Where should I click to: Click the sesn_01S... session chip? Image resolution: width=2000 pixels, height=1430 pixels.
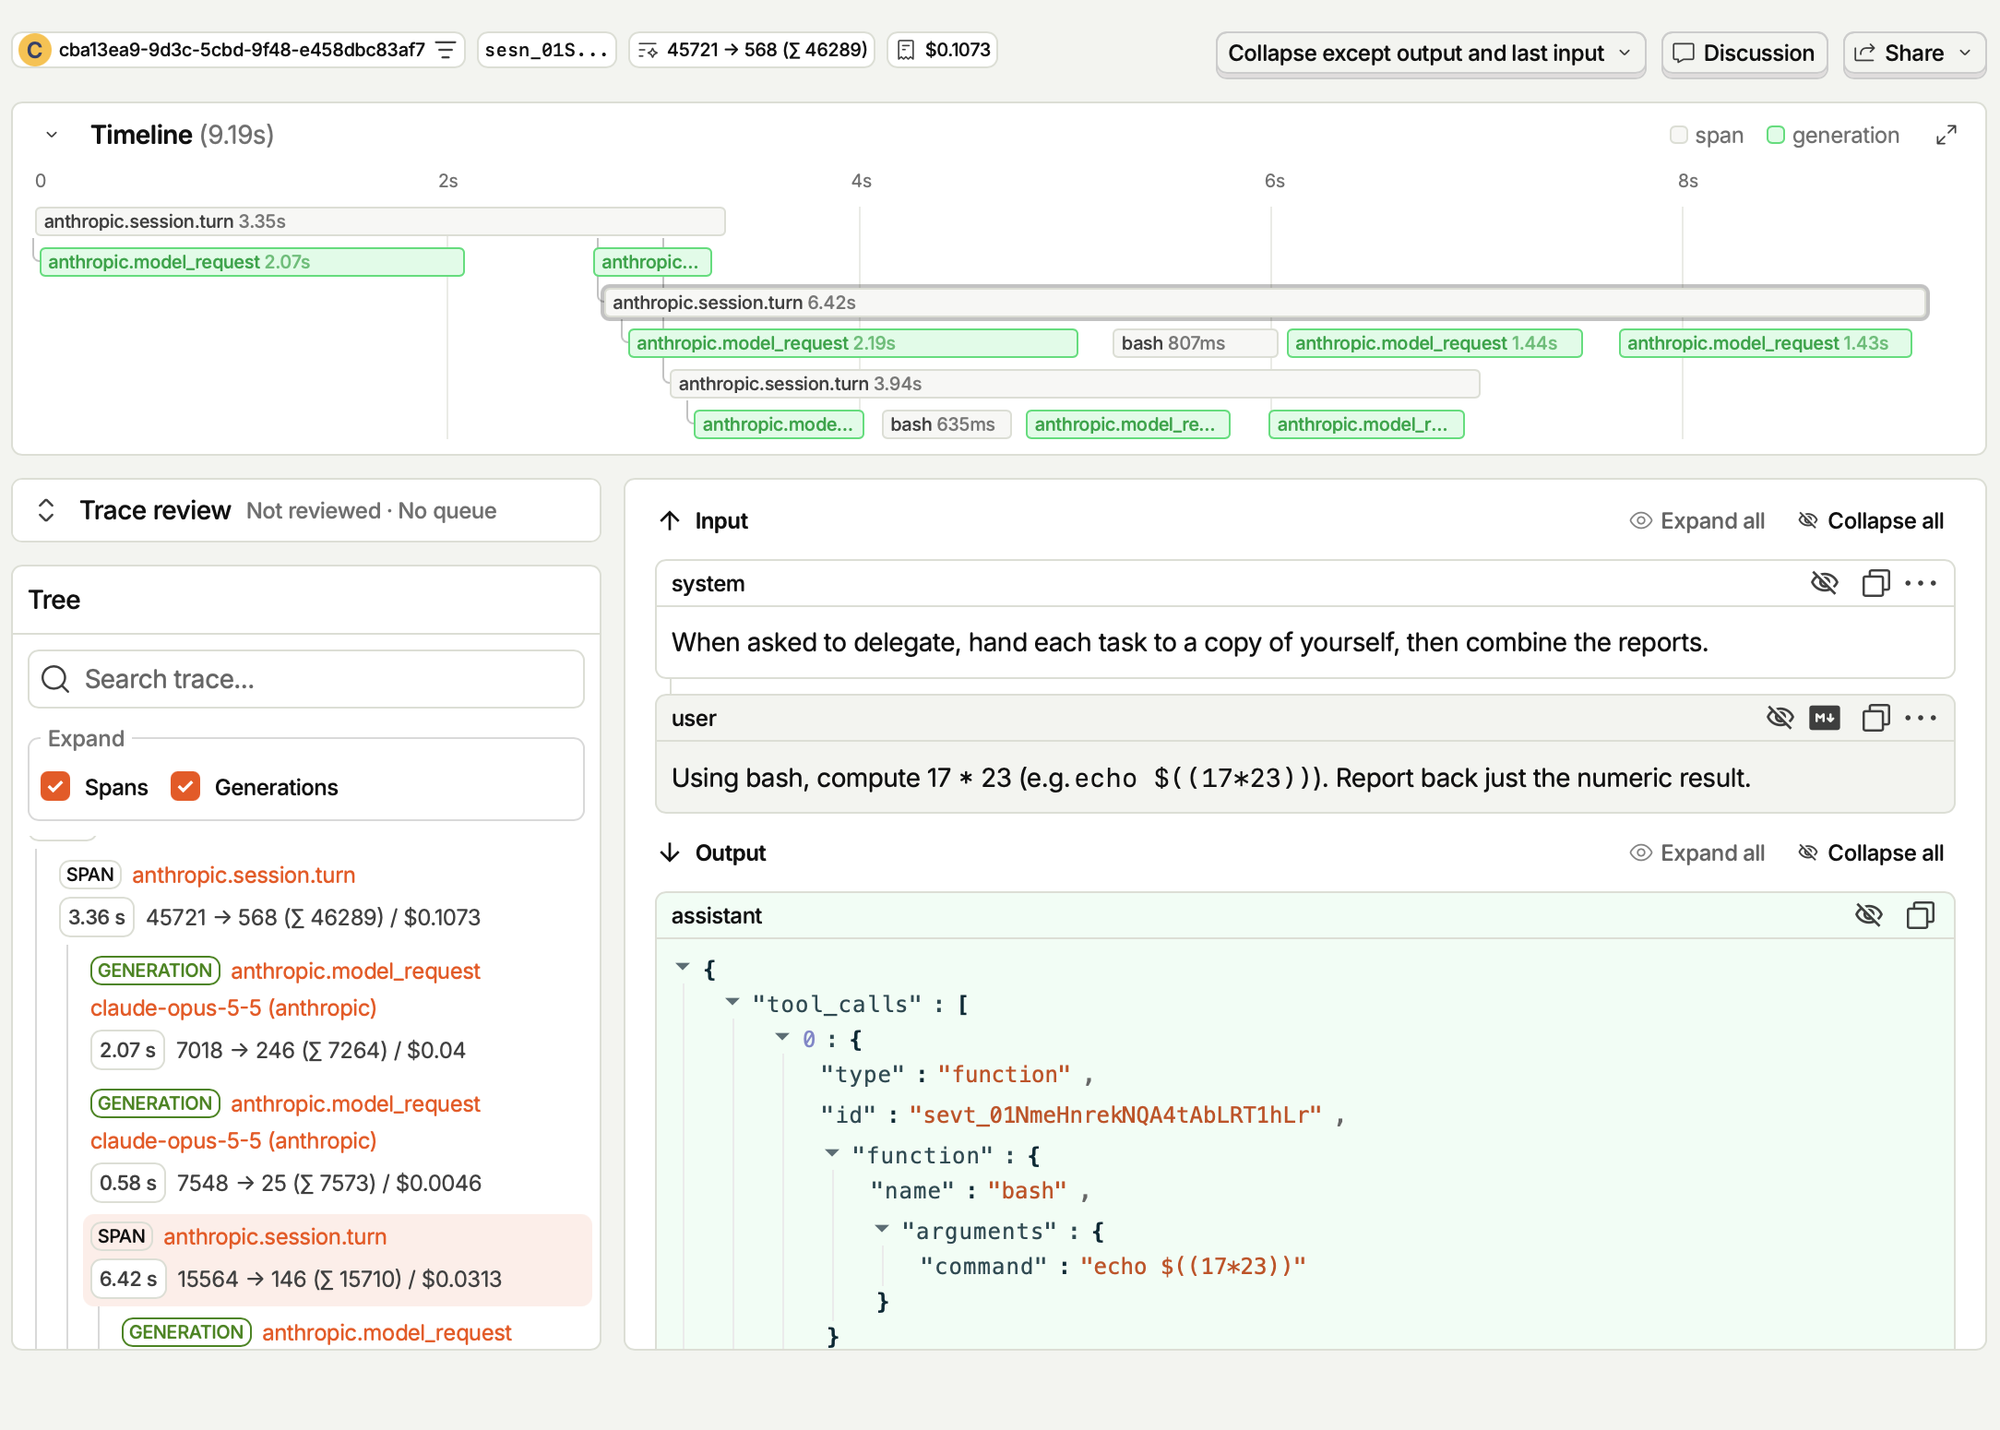[546, 50]
